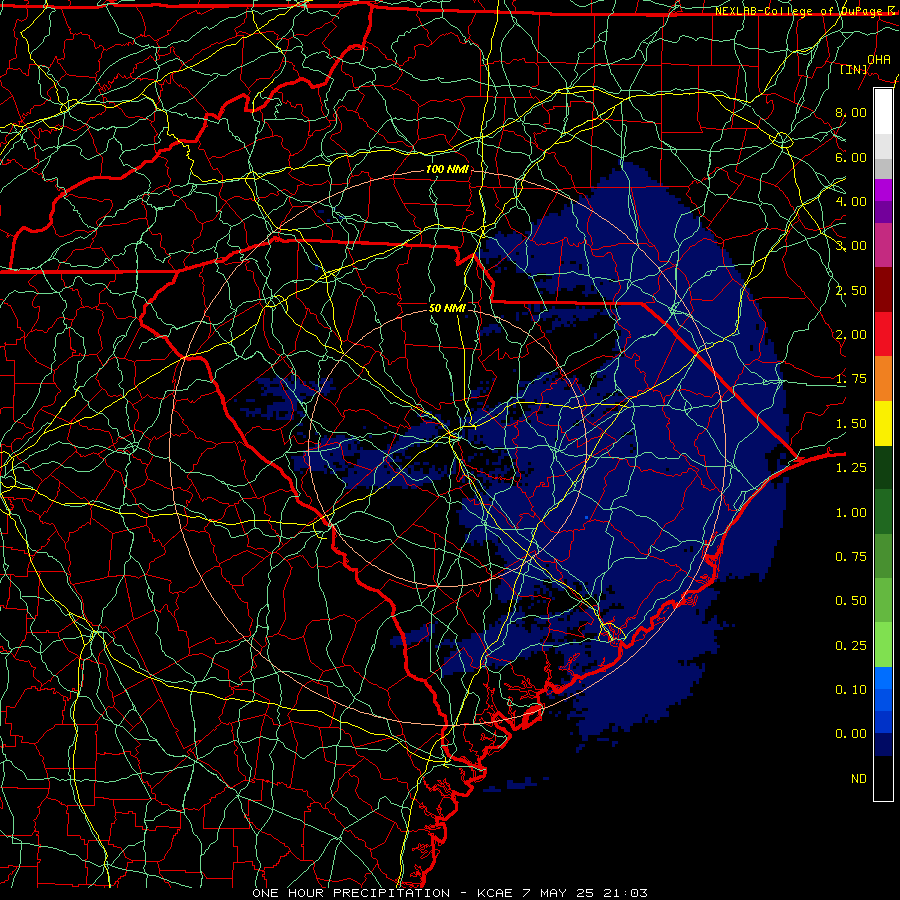Click the 0.10 legend value
This screenshot has height=900, width=900.
(851, 690)
